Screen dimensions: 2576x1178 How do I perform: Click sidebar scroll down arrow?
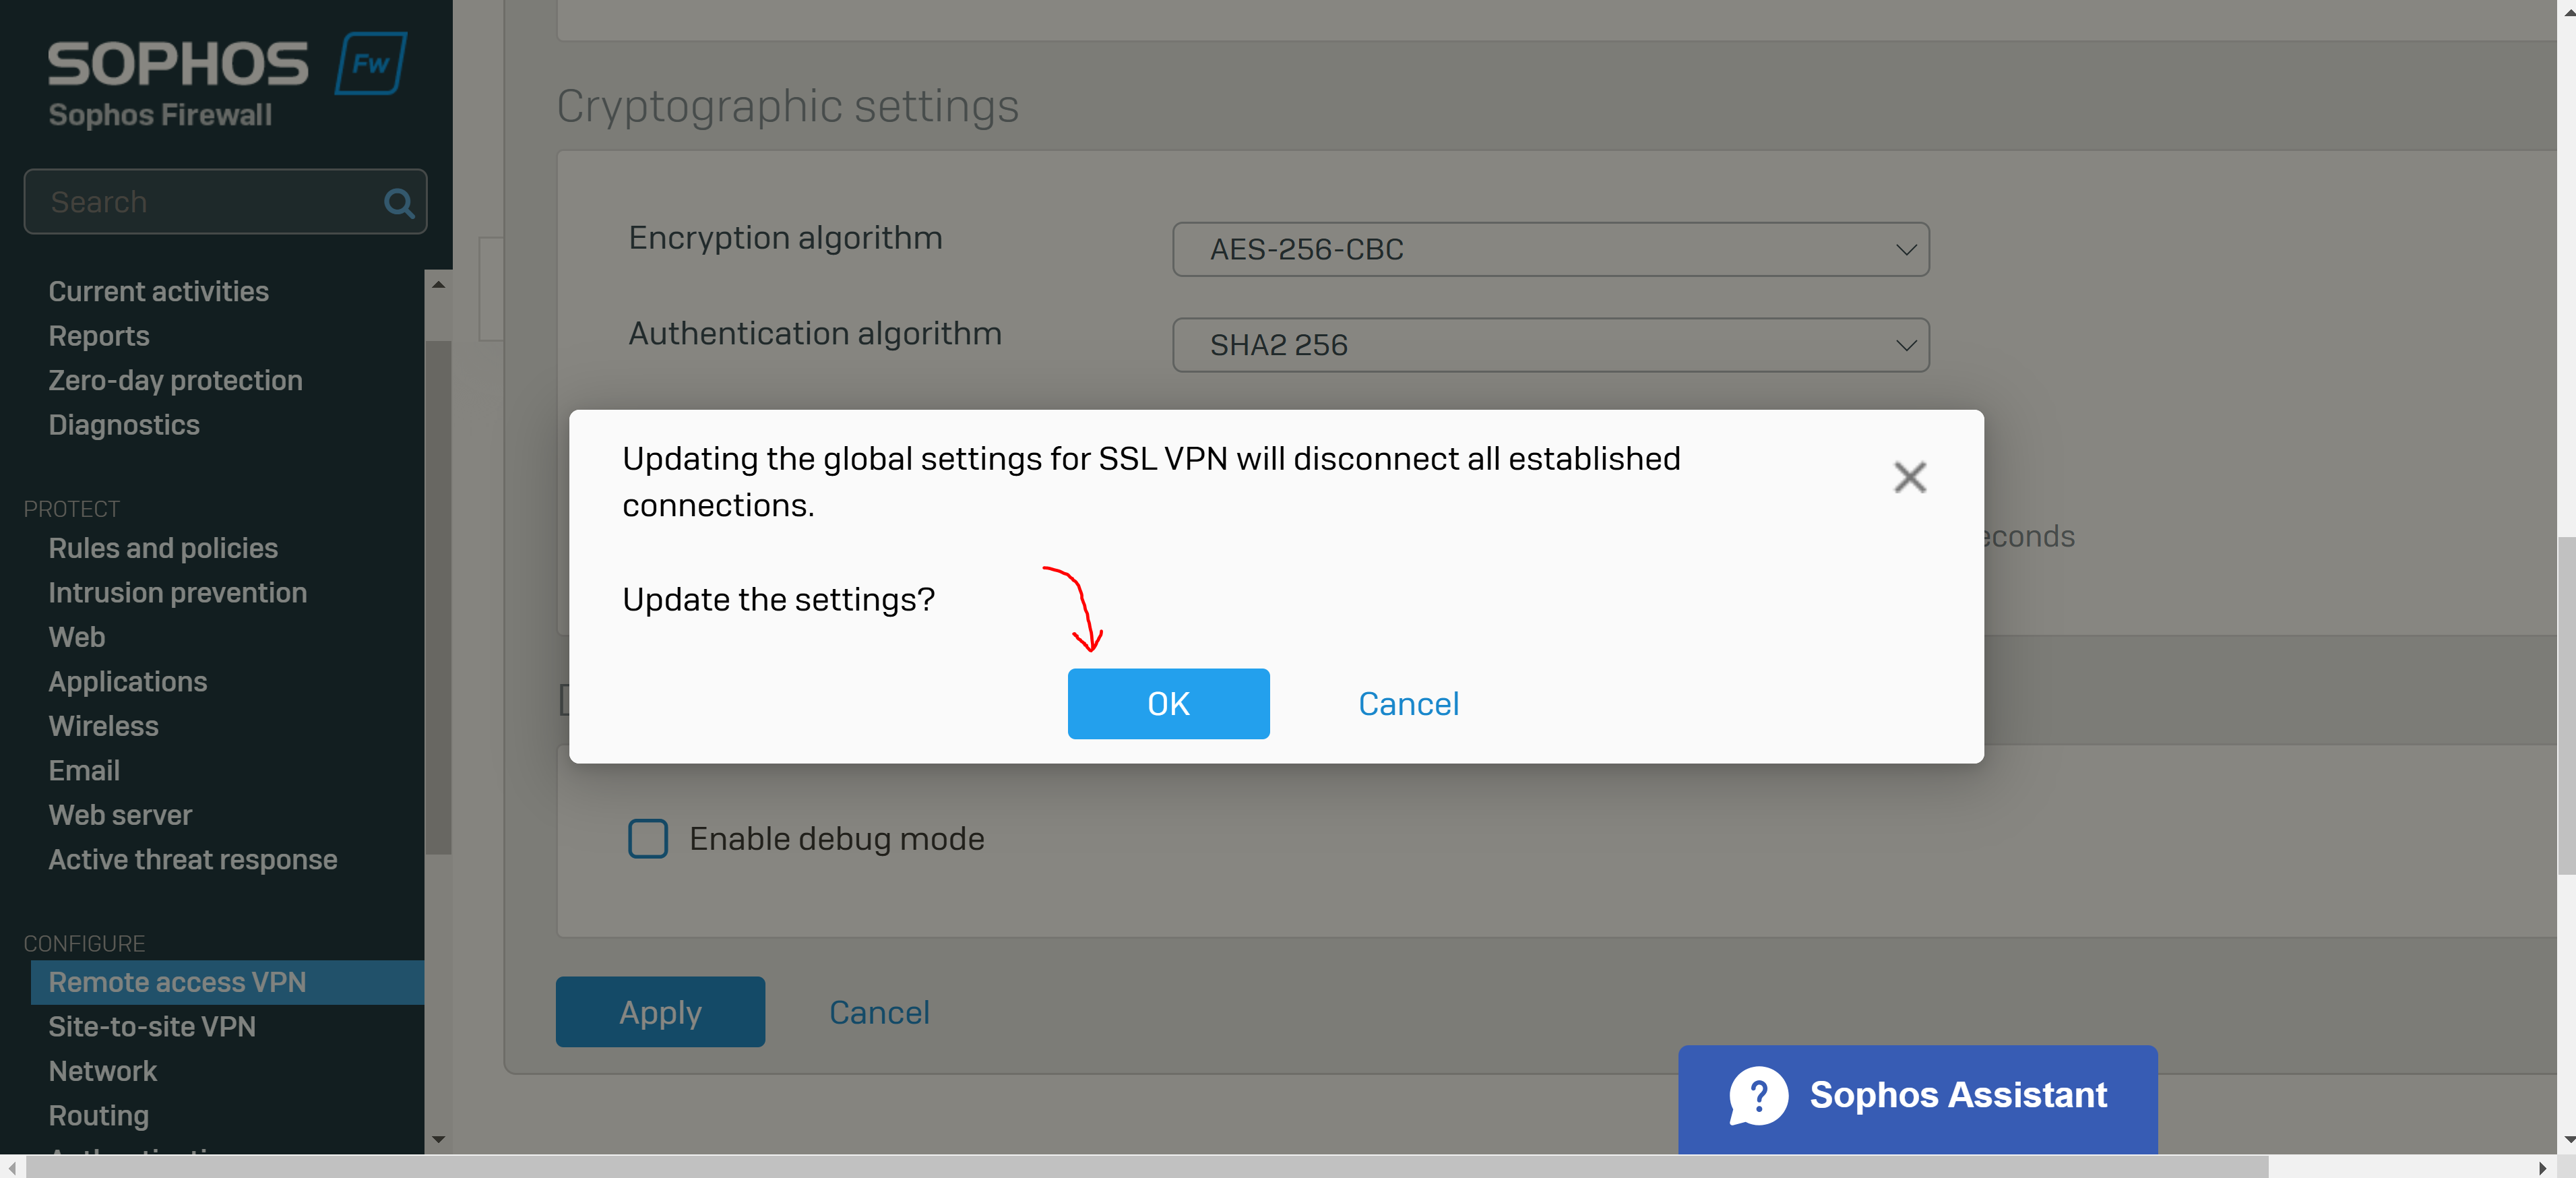(x=438, y=1139)
